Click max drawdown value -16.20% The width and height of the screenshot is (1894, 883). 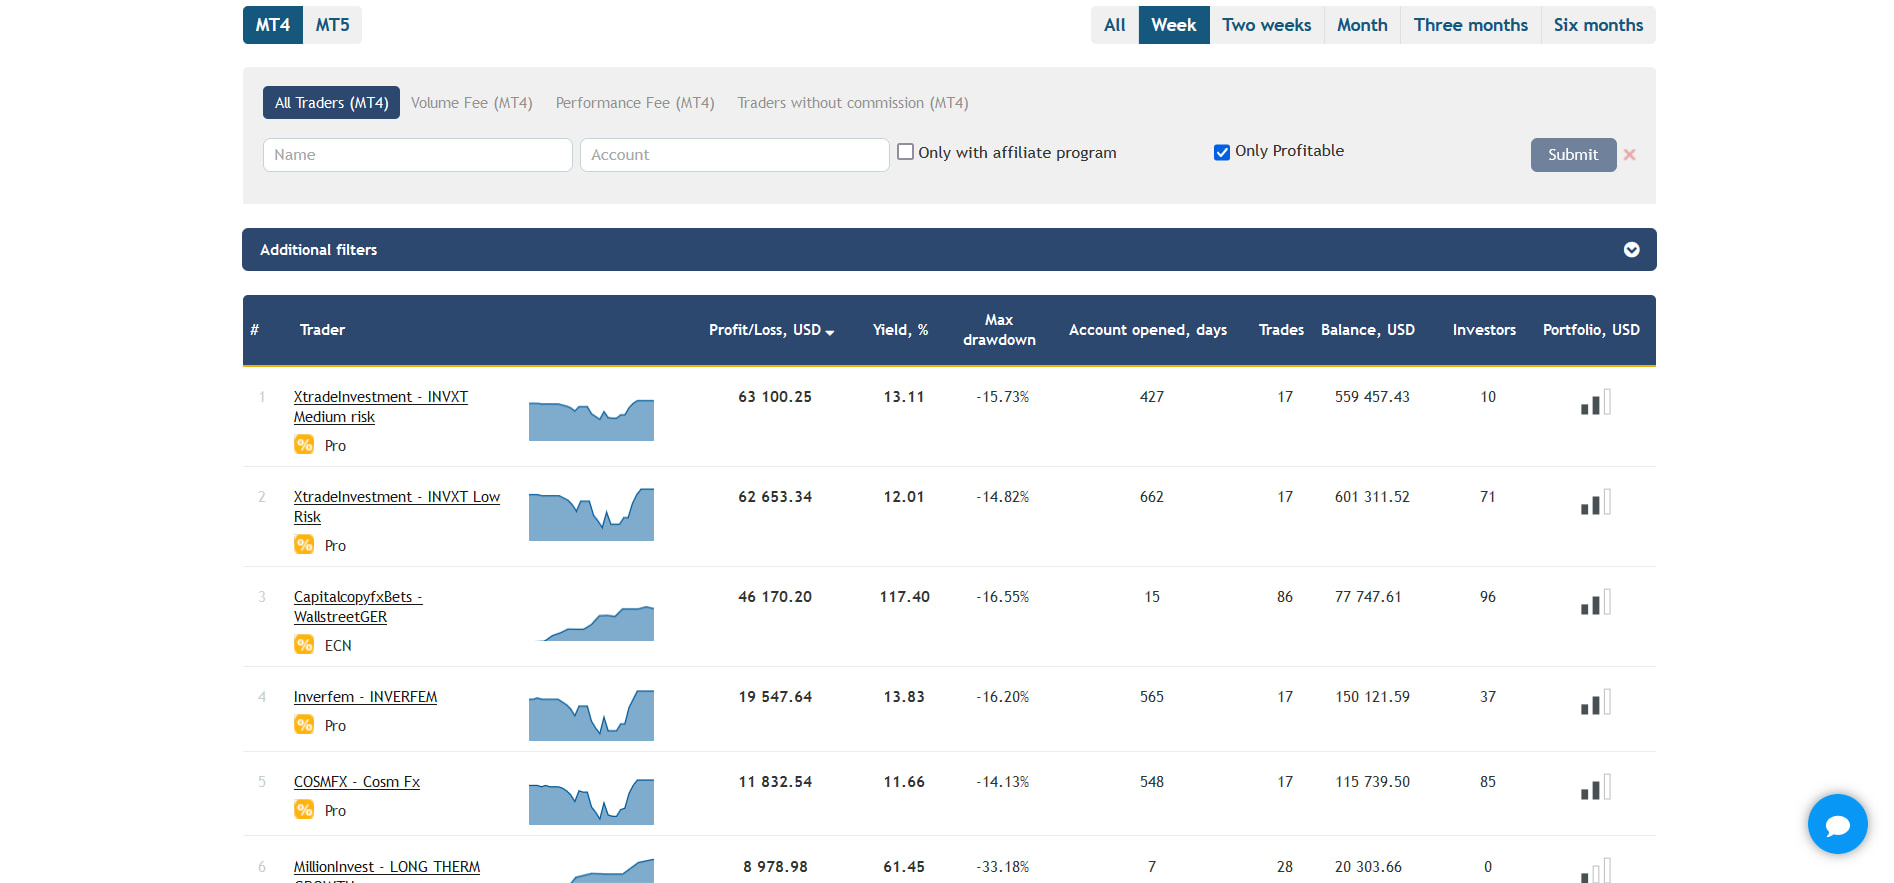point(1003,697)
